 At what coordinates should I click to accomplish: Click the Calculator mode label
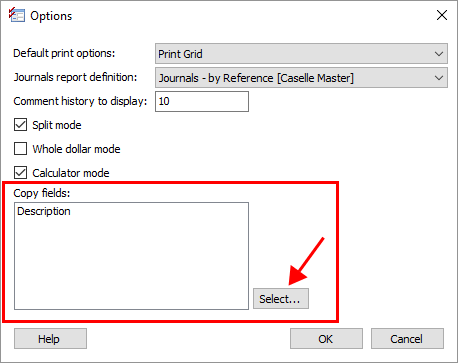(71, 173)
